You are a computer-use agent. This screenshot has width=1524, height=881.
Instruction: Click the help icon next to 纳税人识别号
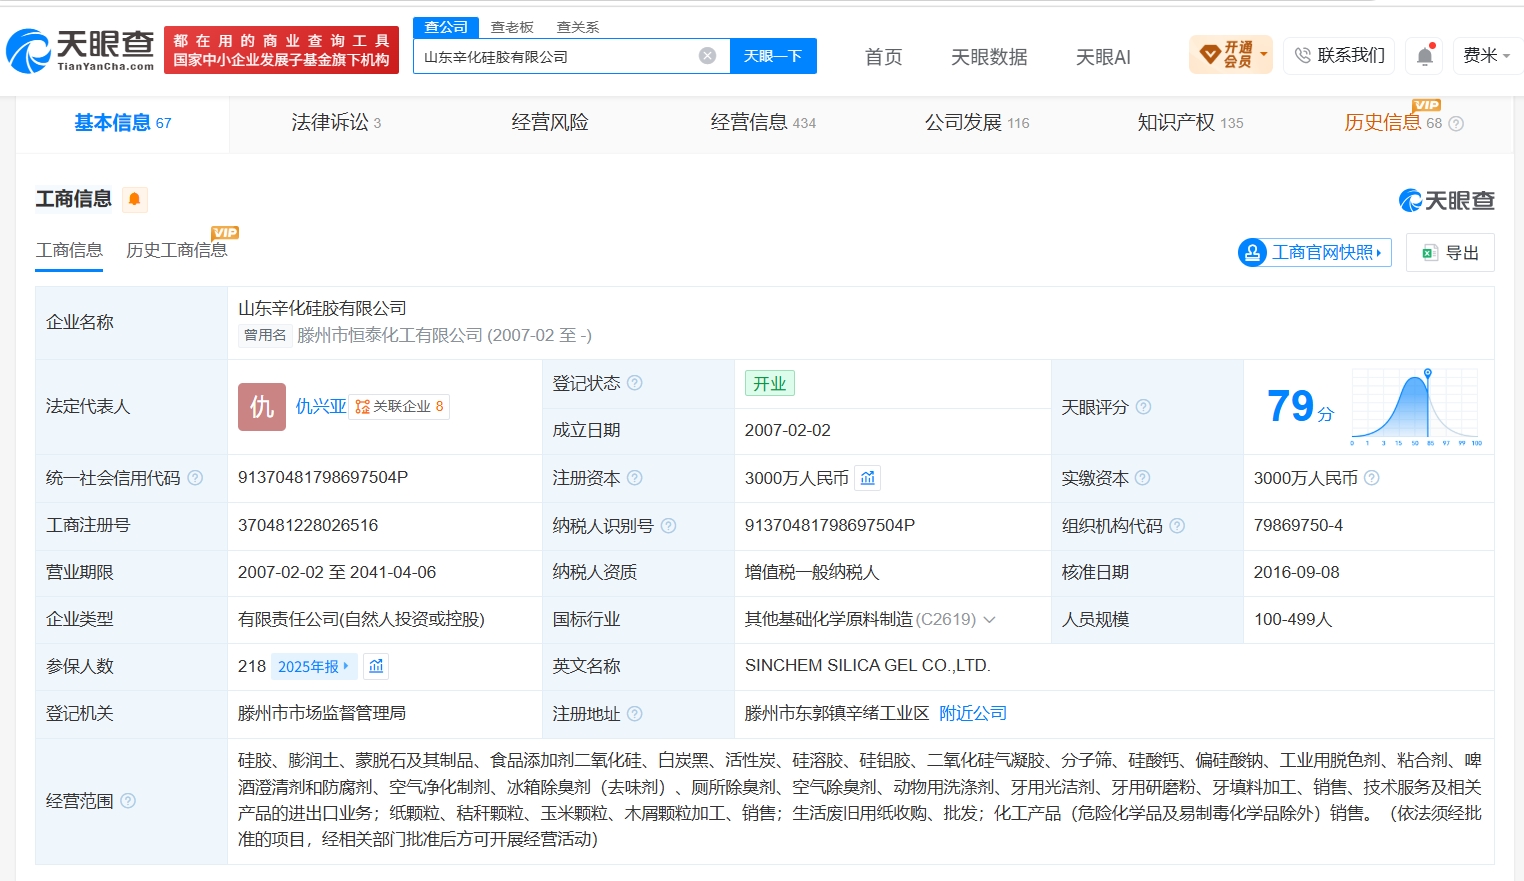click(x=668, y=526)
